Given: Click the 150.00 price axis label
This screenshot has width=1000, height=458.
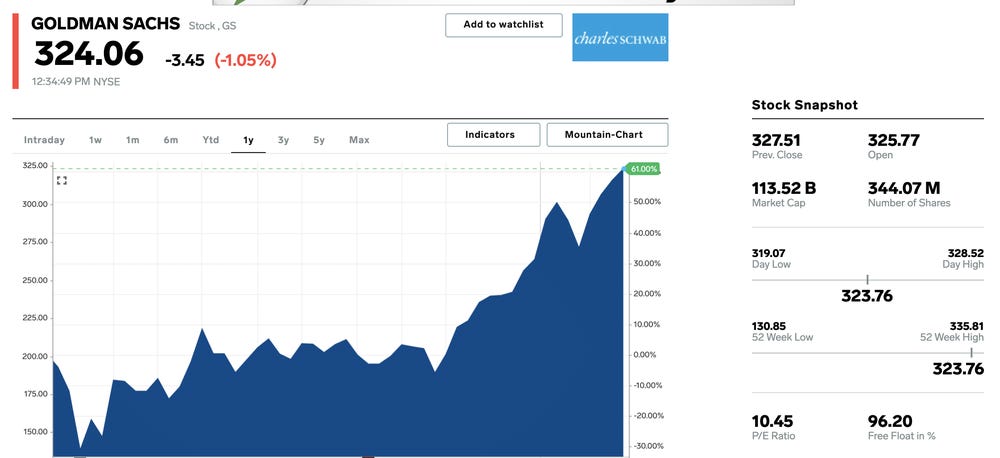Looking at the screenshot, I should [36, 432].
